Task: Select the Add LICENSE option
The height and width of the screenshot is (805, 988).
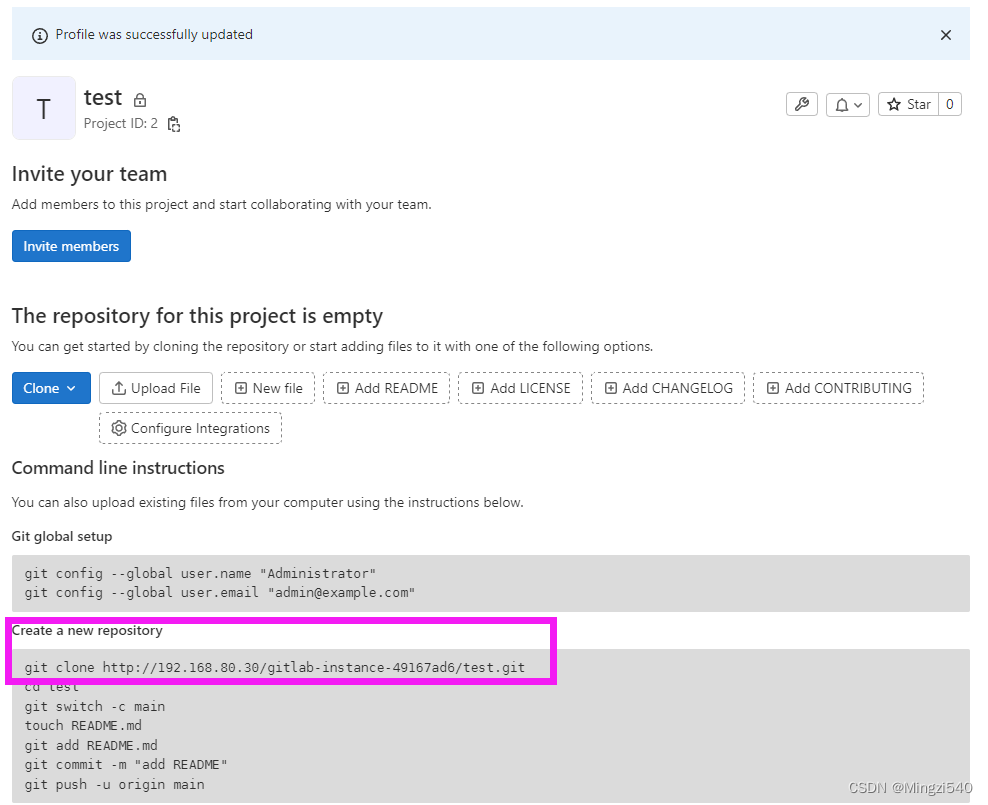Action: pyautogui.click(x=520, y=388)
